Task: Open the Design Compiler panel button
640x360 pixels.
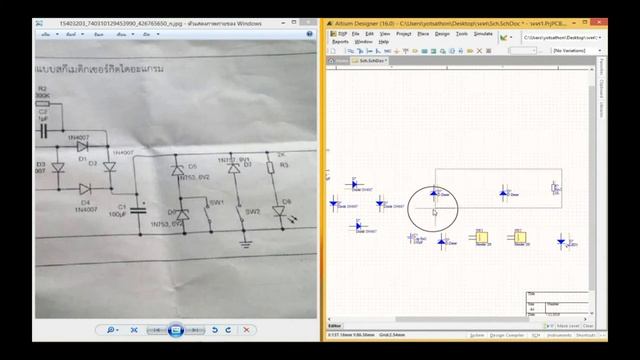Action: [x=507, y=335]
